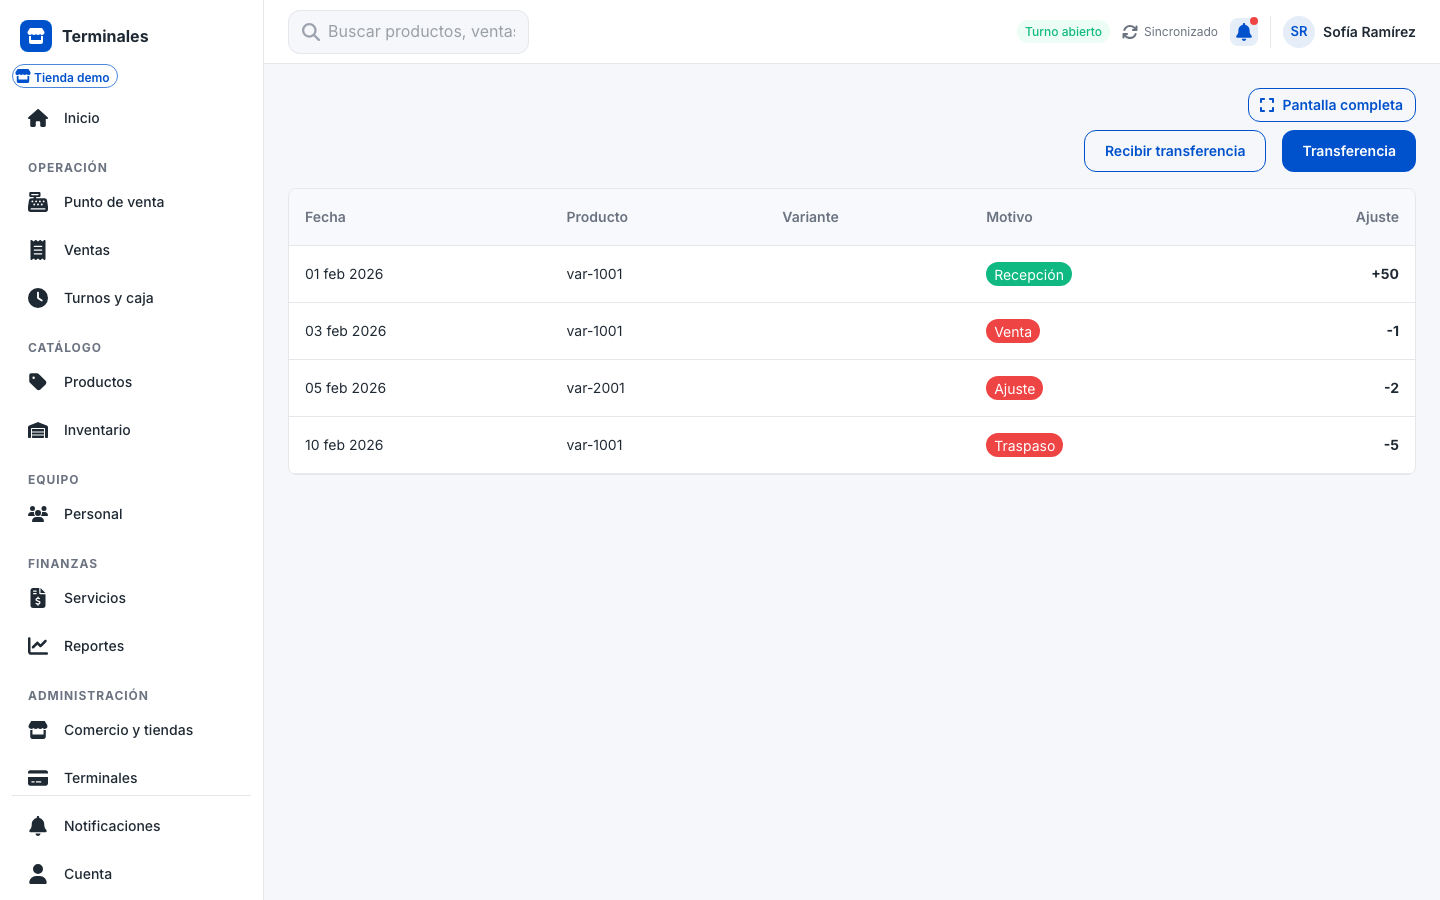Click the Motivo column header
The height and width of the screenshot is (900, 1440).
click(1009, 217)
